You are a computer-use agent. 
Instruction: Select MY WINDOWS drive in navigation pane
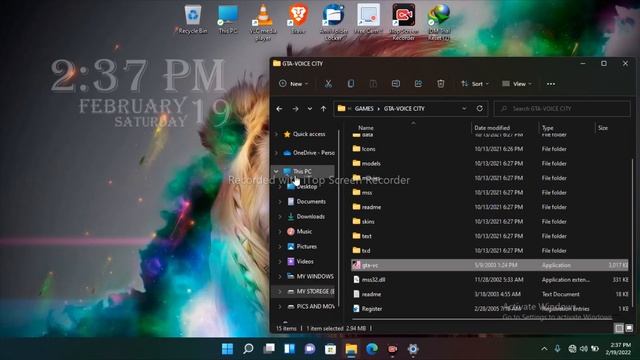pos(310,276)
